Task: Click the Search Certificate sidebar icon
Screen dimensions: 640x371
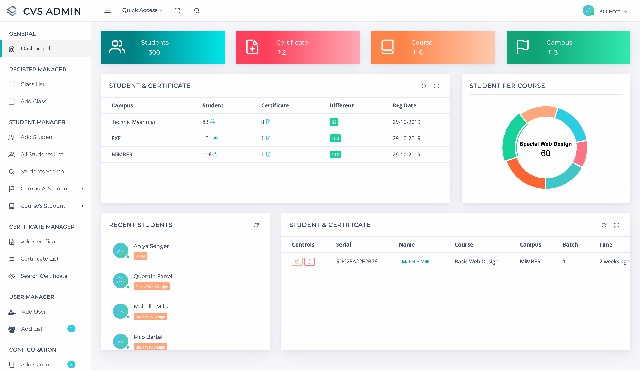Action: point(11,276)
